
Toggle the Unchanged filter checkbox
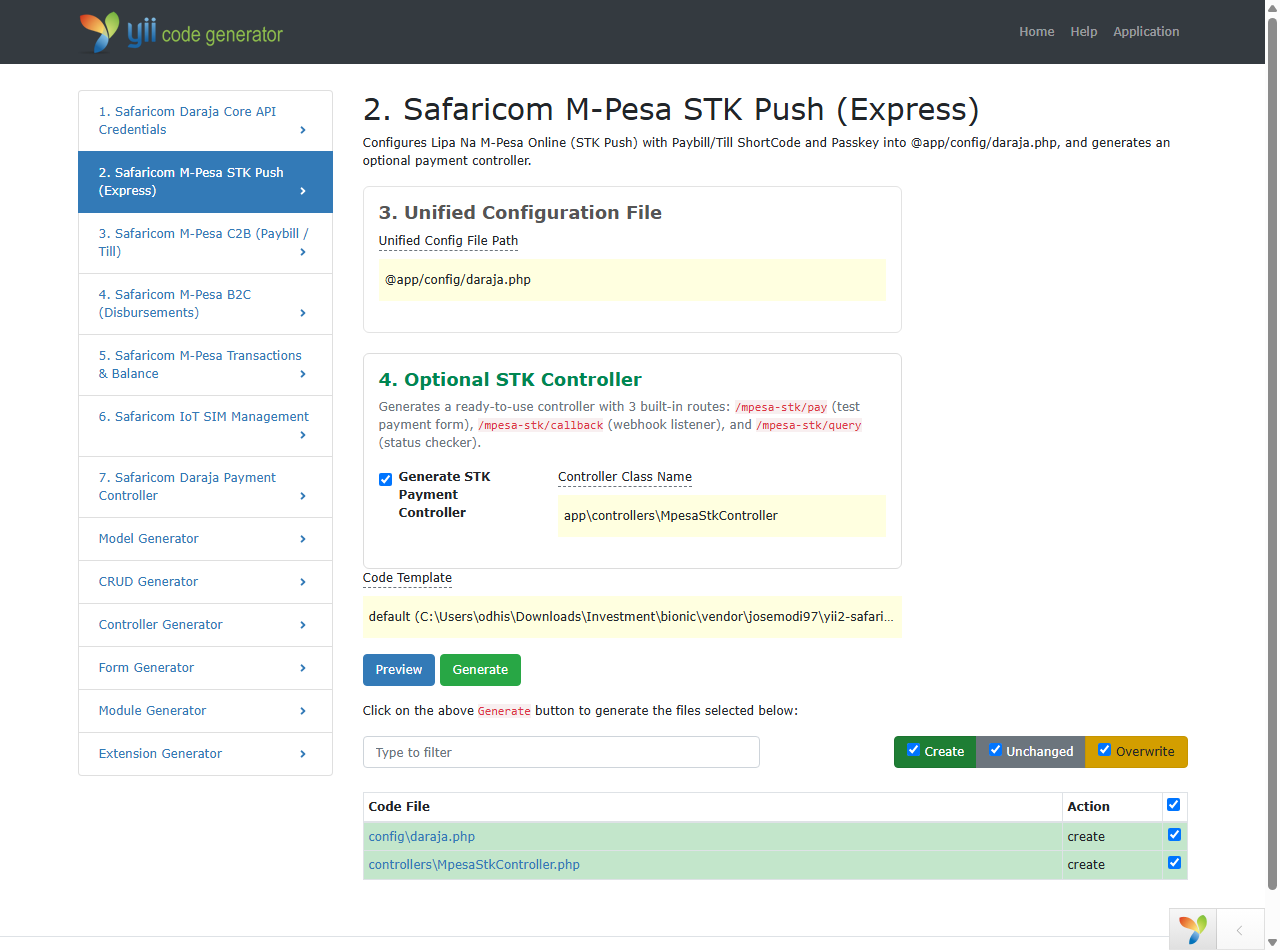tap(995, 750)
